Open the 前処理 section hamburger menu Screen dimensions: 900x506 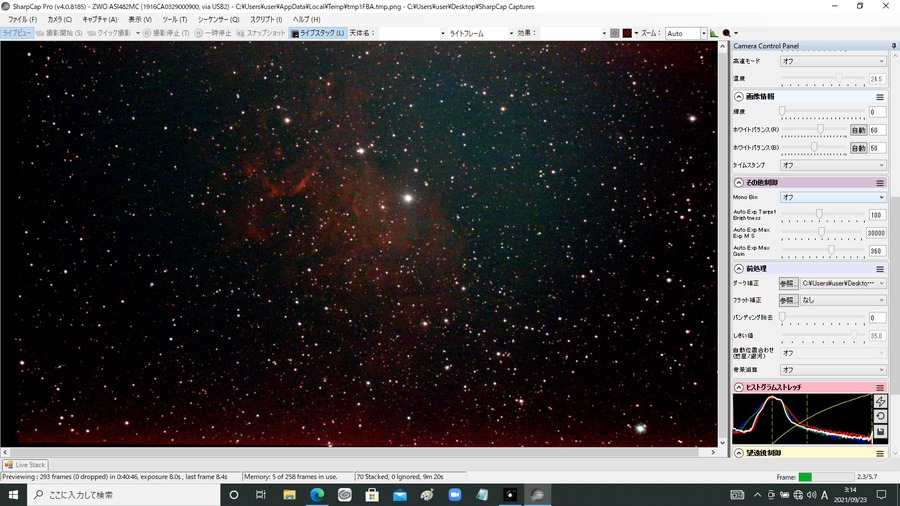[x=880, y=269]
